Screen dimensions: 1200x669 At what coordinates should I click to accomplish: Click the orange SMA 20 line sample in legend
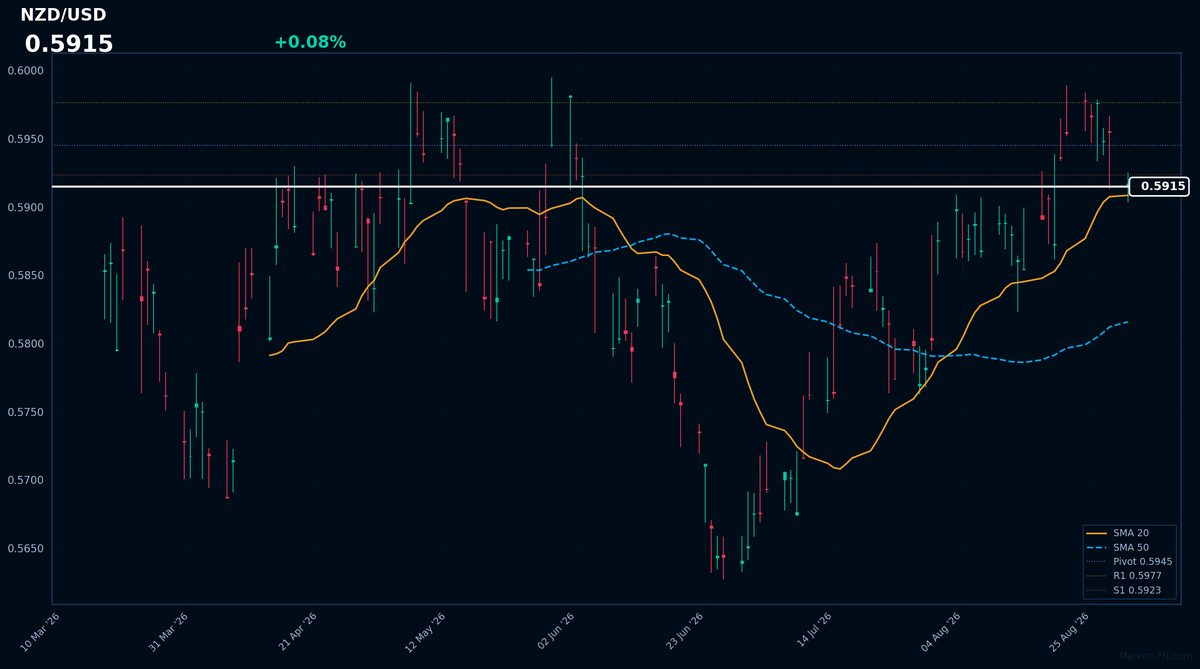[1098, 534]
